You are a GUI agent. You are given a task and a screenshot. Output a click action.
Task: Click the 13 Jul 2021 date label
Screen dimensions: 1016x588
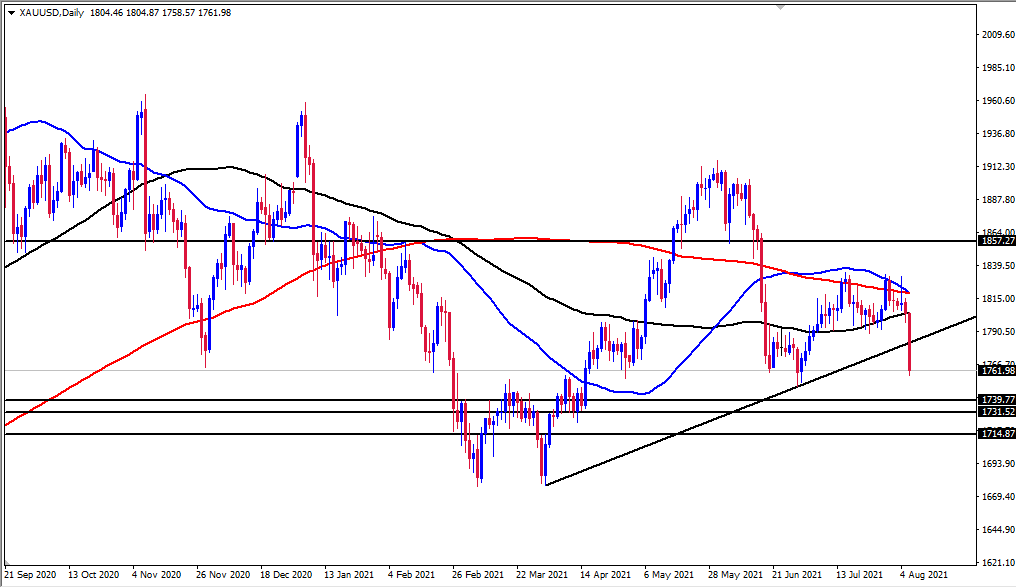[859, 574]
